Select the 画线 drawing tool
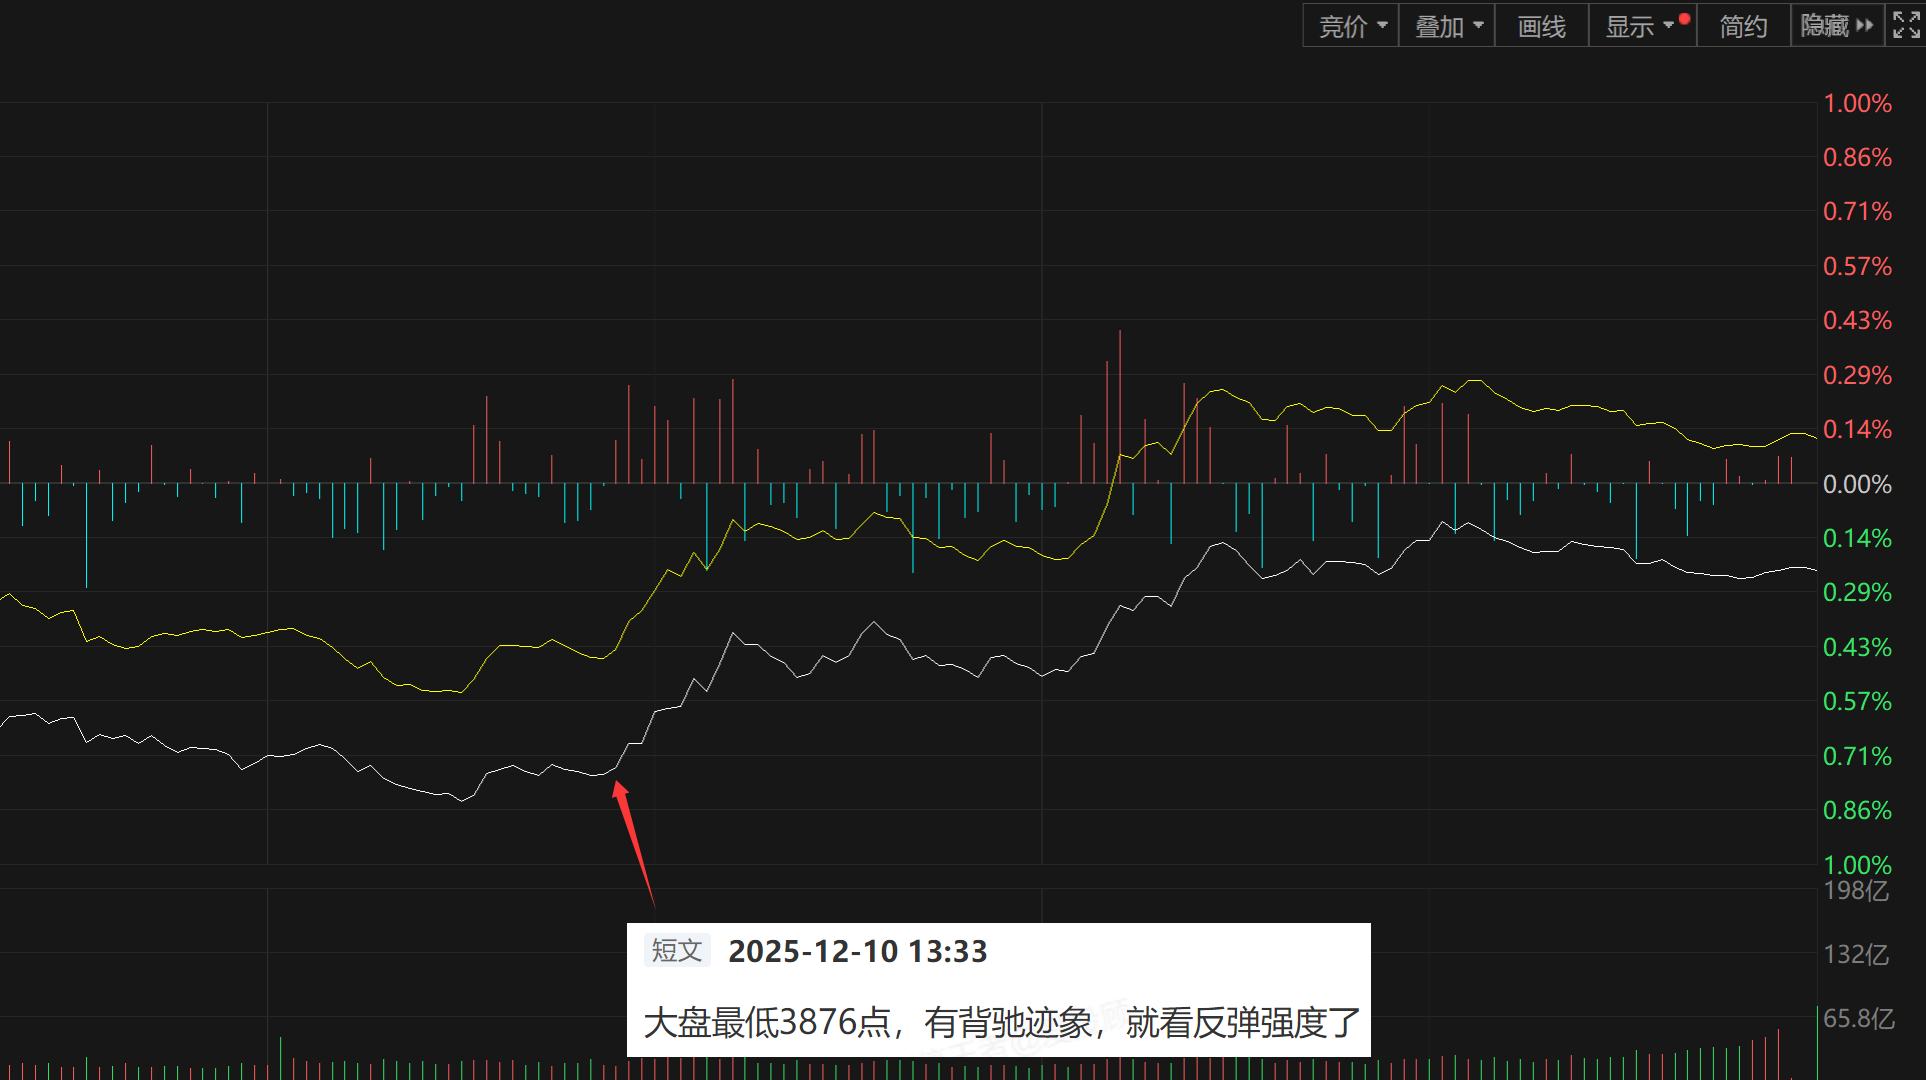 (1541, 26)
